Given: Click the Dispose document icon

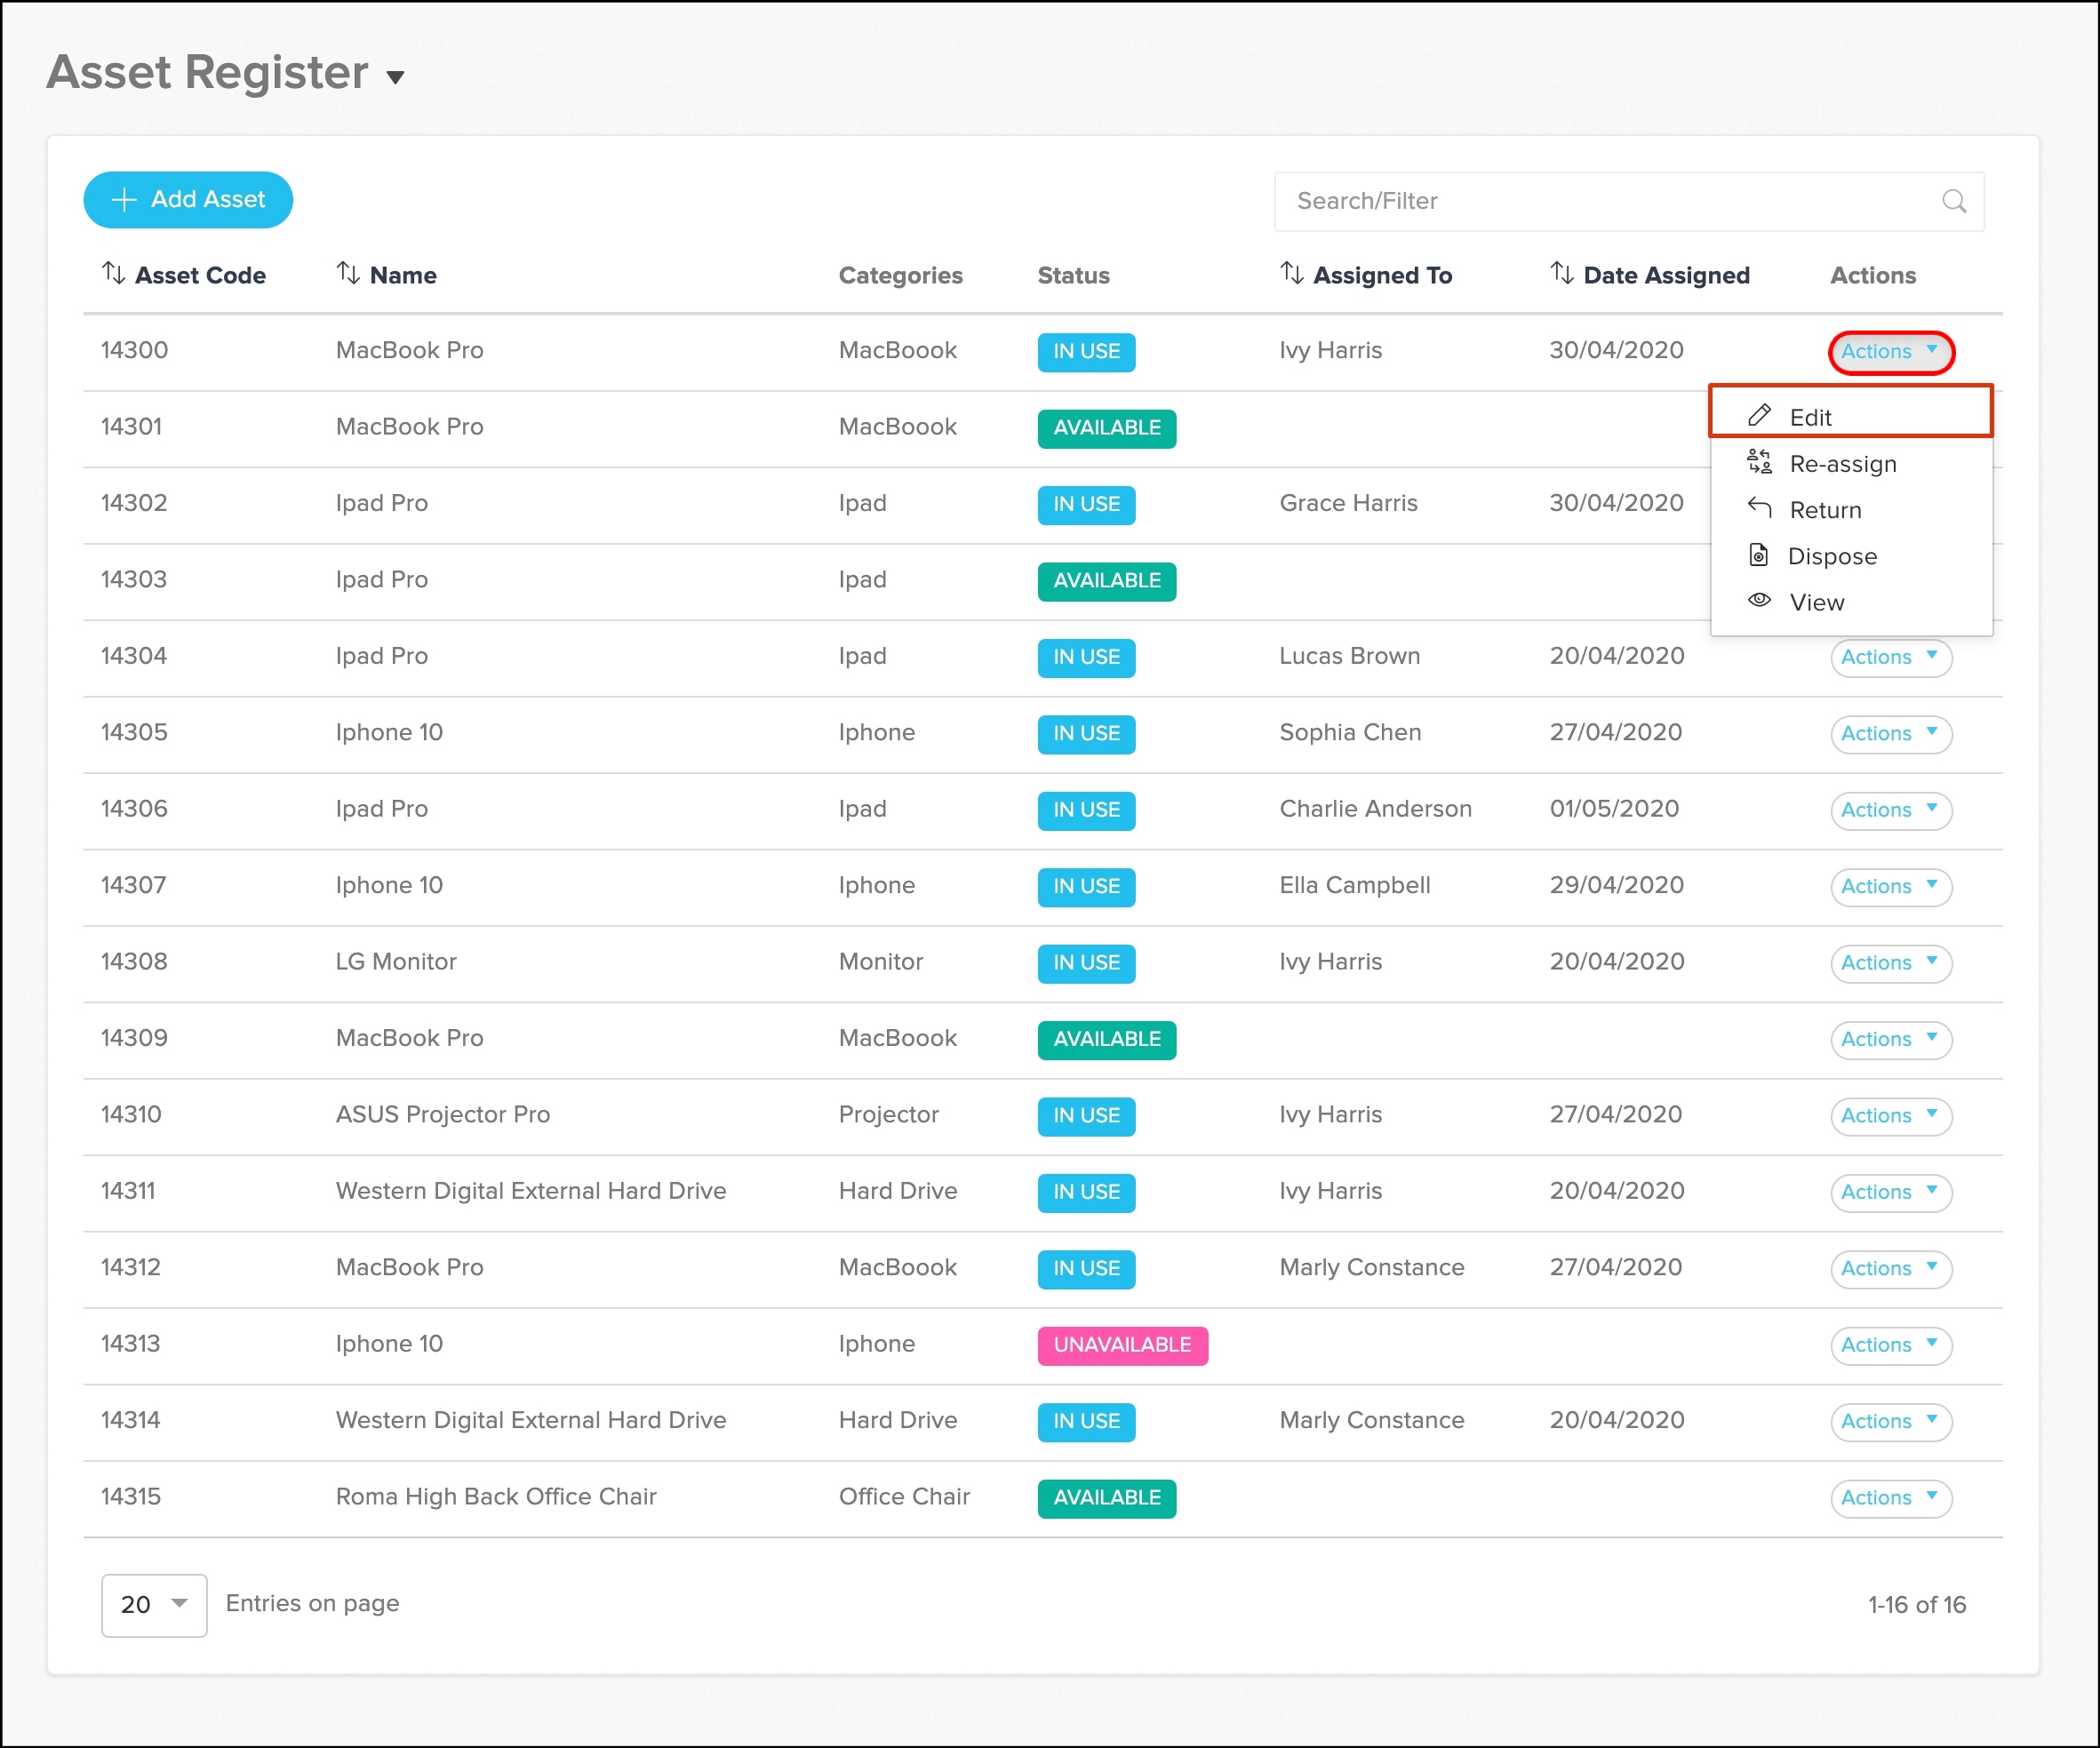Looking at the screenshot, I should click(x=1758, y=555).
